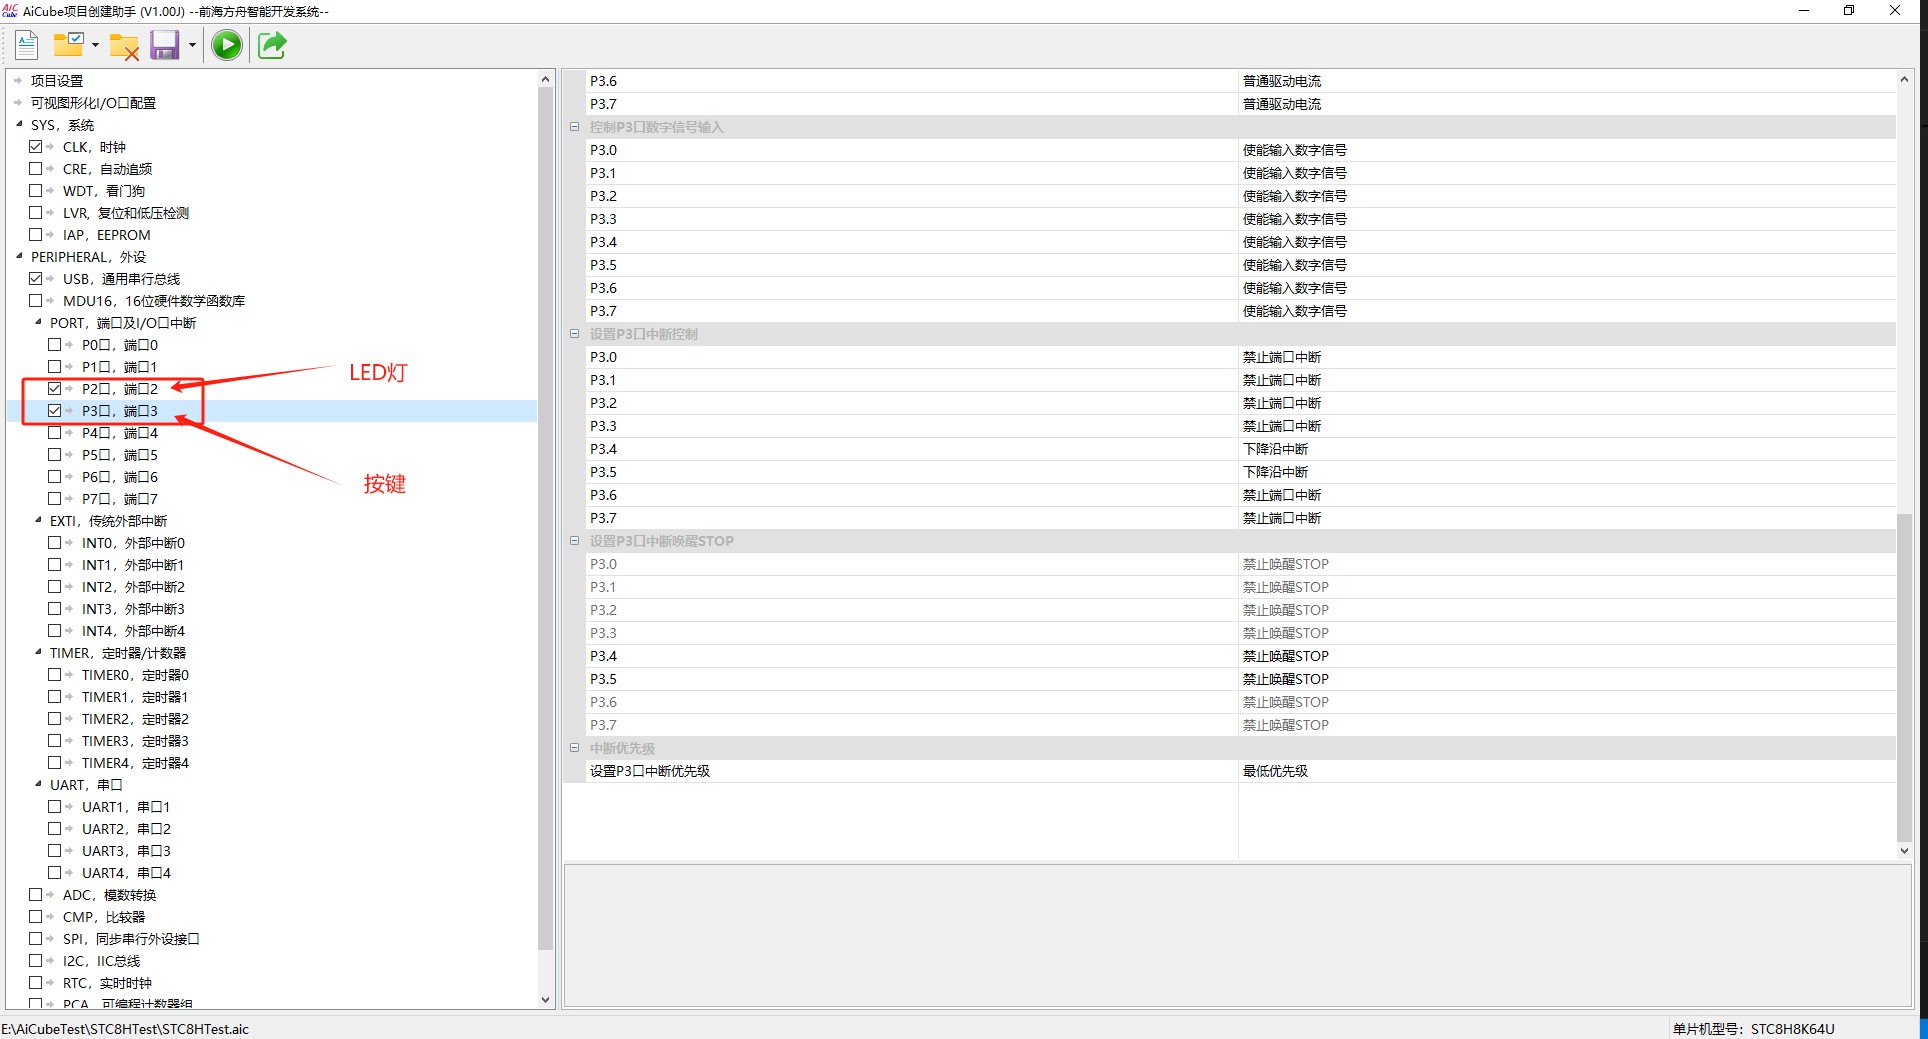Click the property grid scroll down arrow
1928x1039 pixels.
point(1904,851)
